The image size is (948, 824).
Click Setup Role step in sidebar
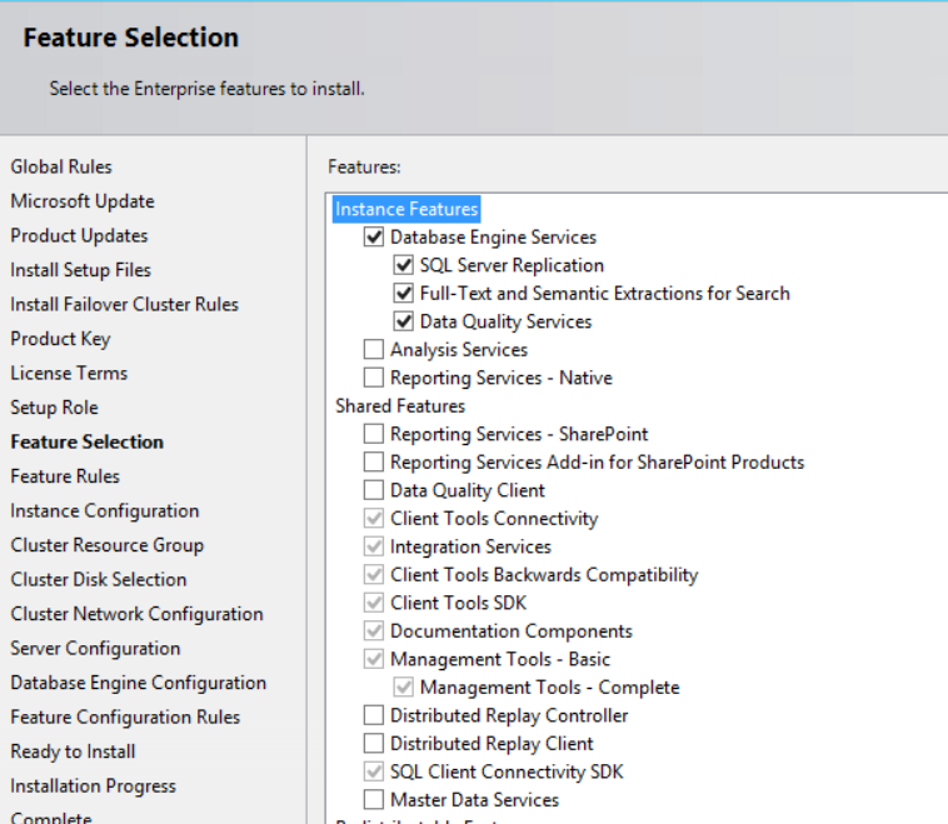click(x=54, y=408)
